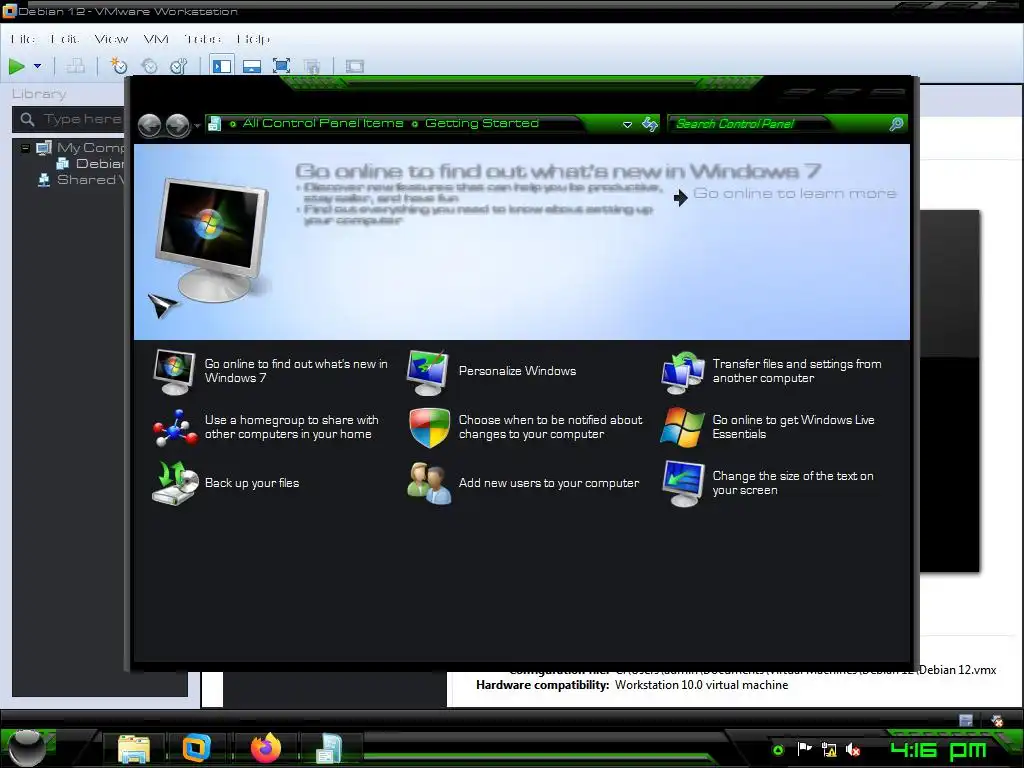Viewport: 1024px width, 768px height.
Task: Click the Control Panel Back arrow button
Action: click(x=150, y=125)
